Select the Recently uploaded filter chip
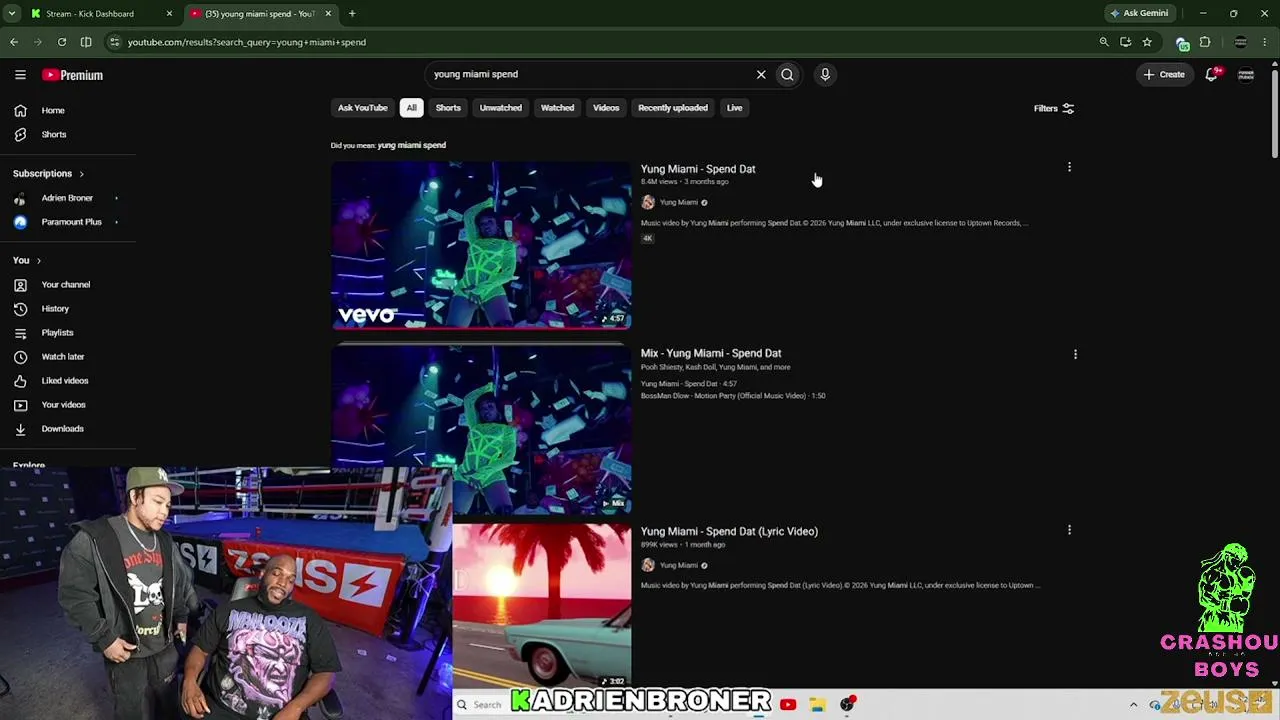1280x720 pixels. pos(673,108)
